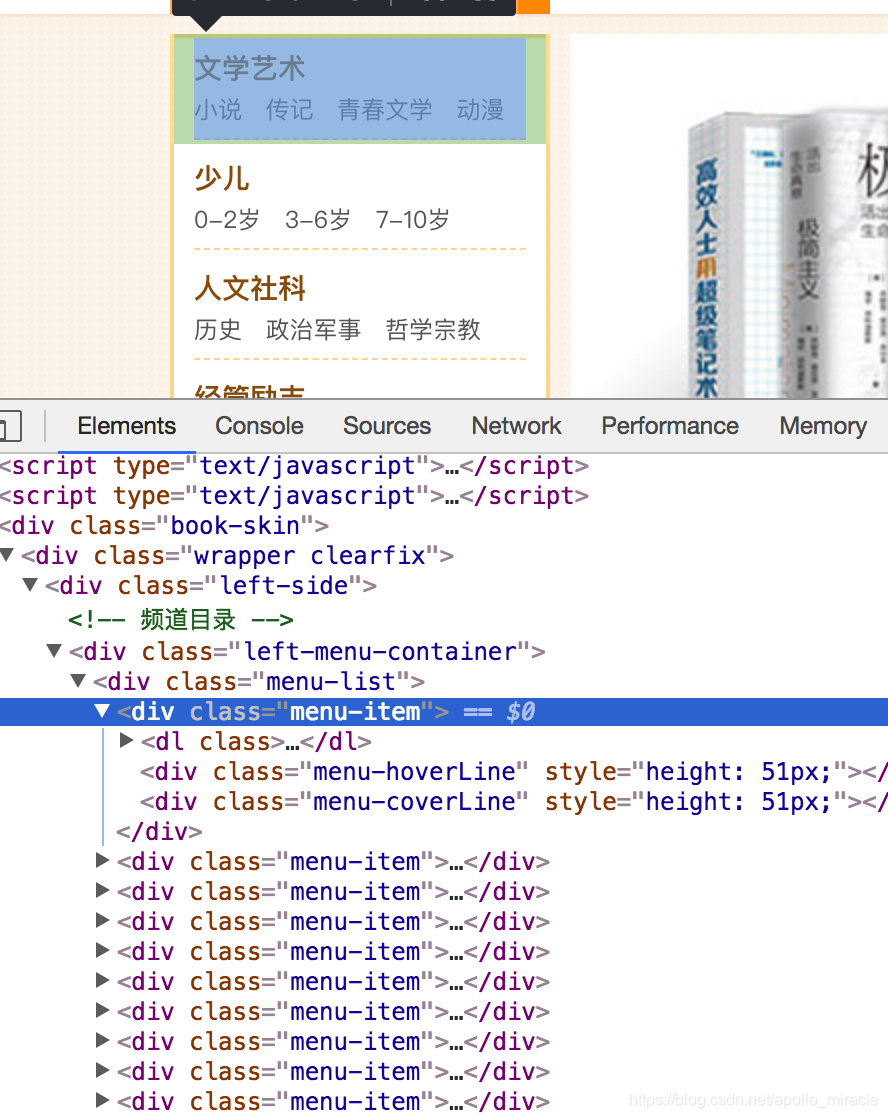
Task: Open the 青春文学 subcategory link
Action: click(385, 110)
